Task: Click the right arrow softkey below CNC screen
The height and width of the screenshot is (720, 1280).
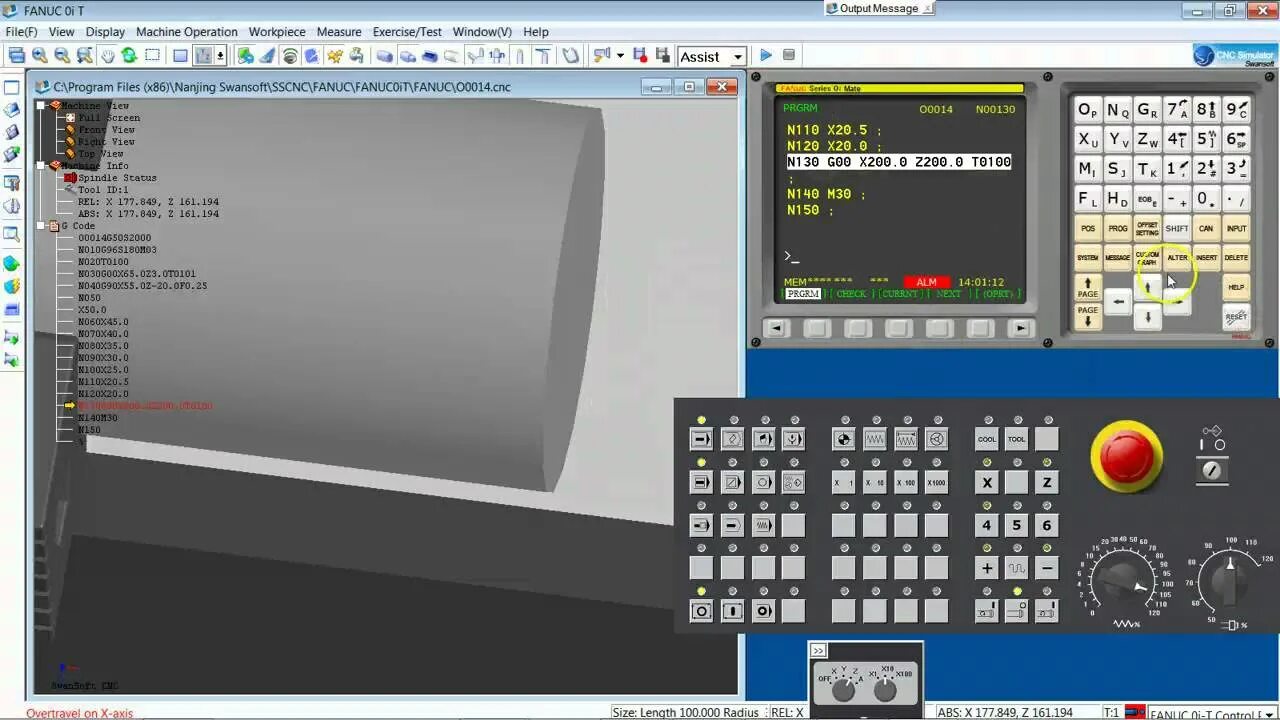Action: point(1020,328)
